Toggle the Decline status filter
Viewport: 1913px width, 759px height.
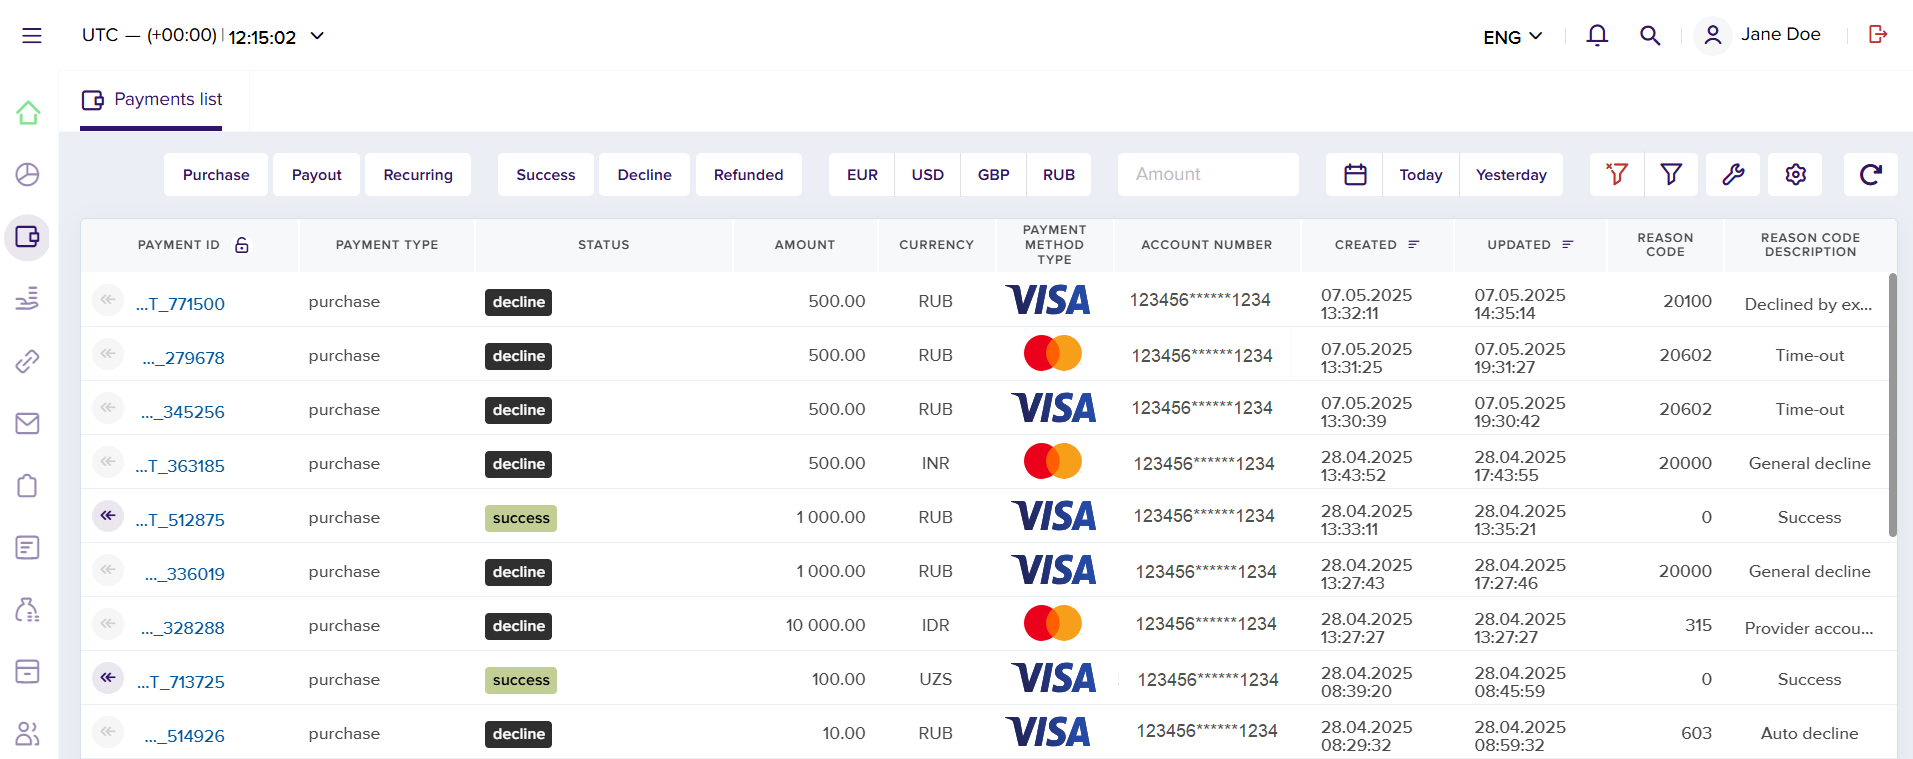point(645,175)
